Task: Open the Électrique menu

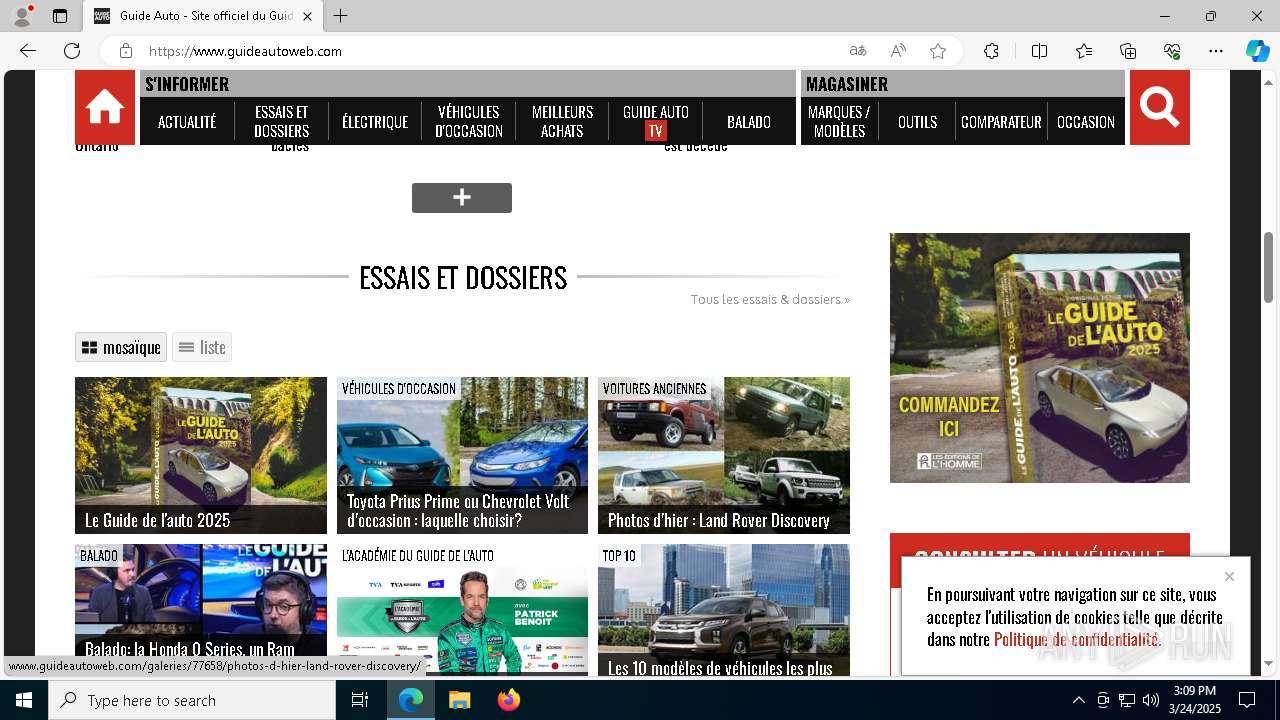Action: coord(375,122)
